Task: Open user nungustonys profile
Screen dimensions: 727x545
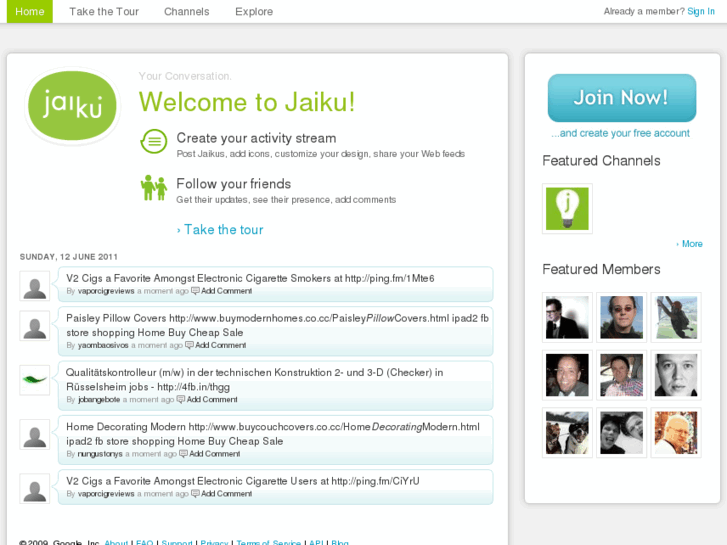Action: pyautogui.click(x=100, y=454)
